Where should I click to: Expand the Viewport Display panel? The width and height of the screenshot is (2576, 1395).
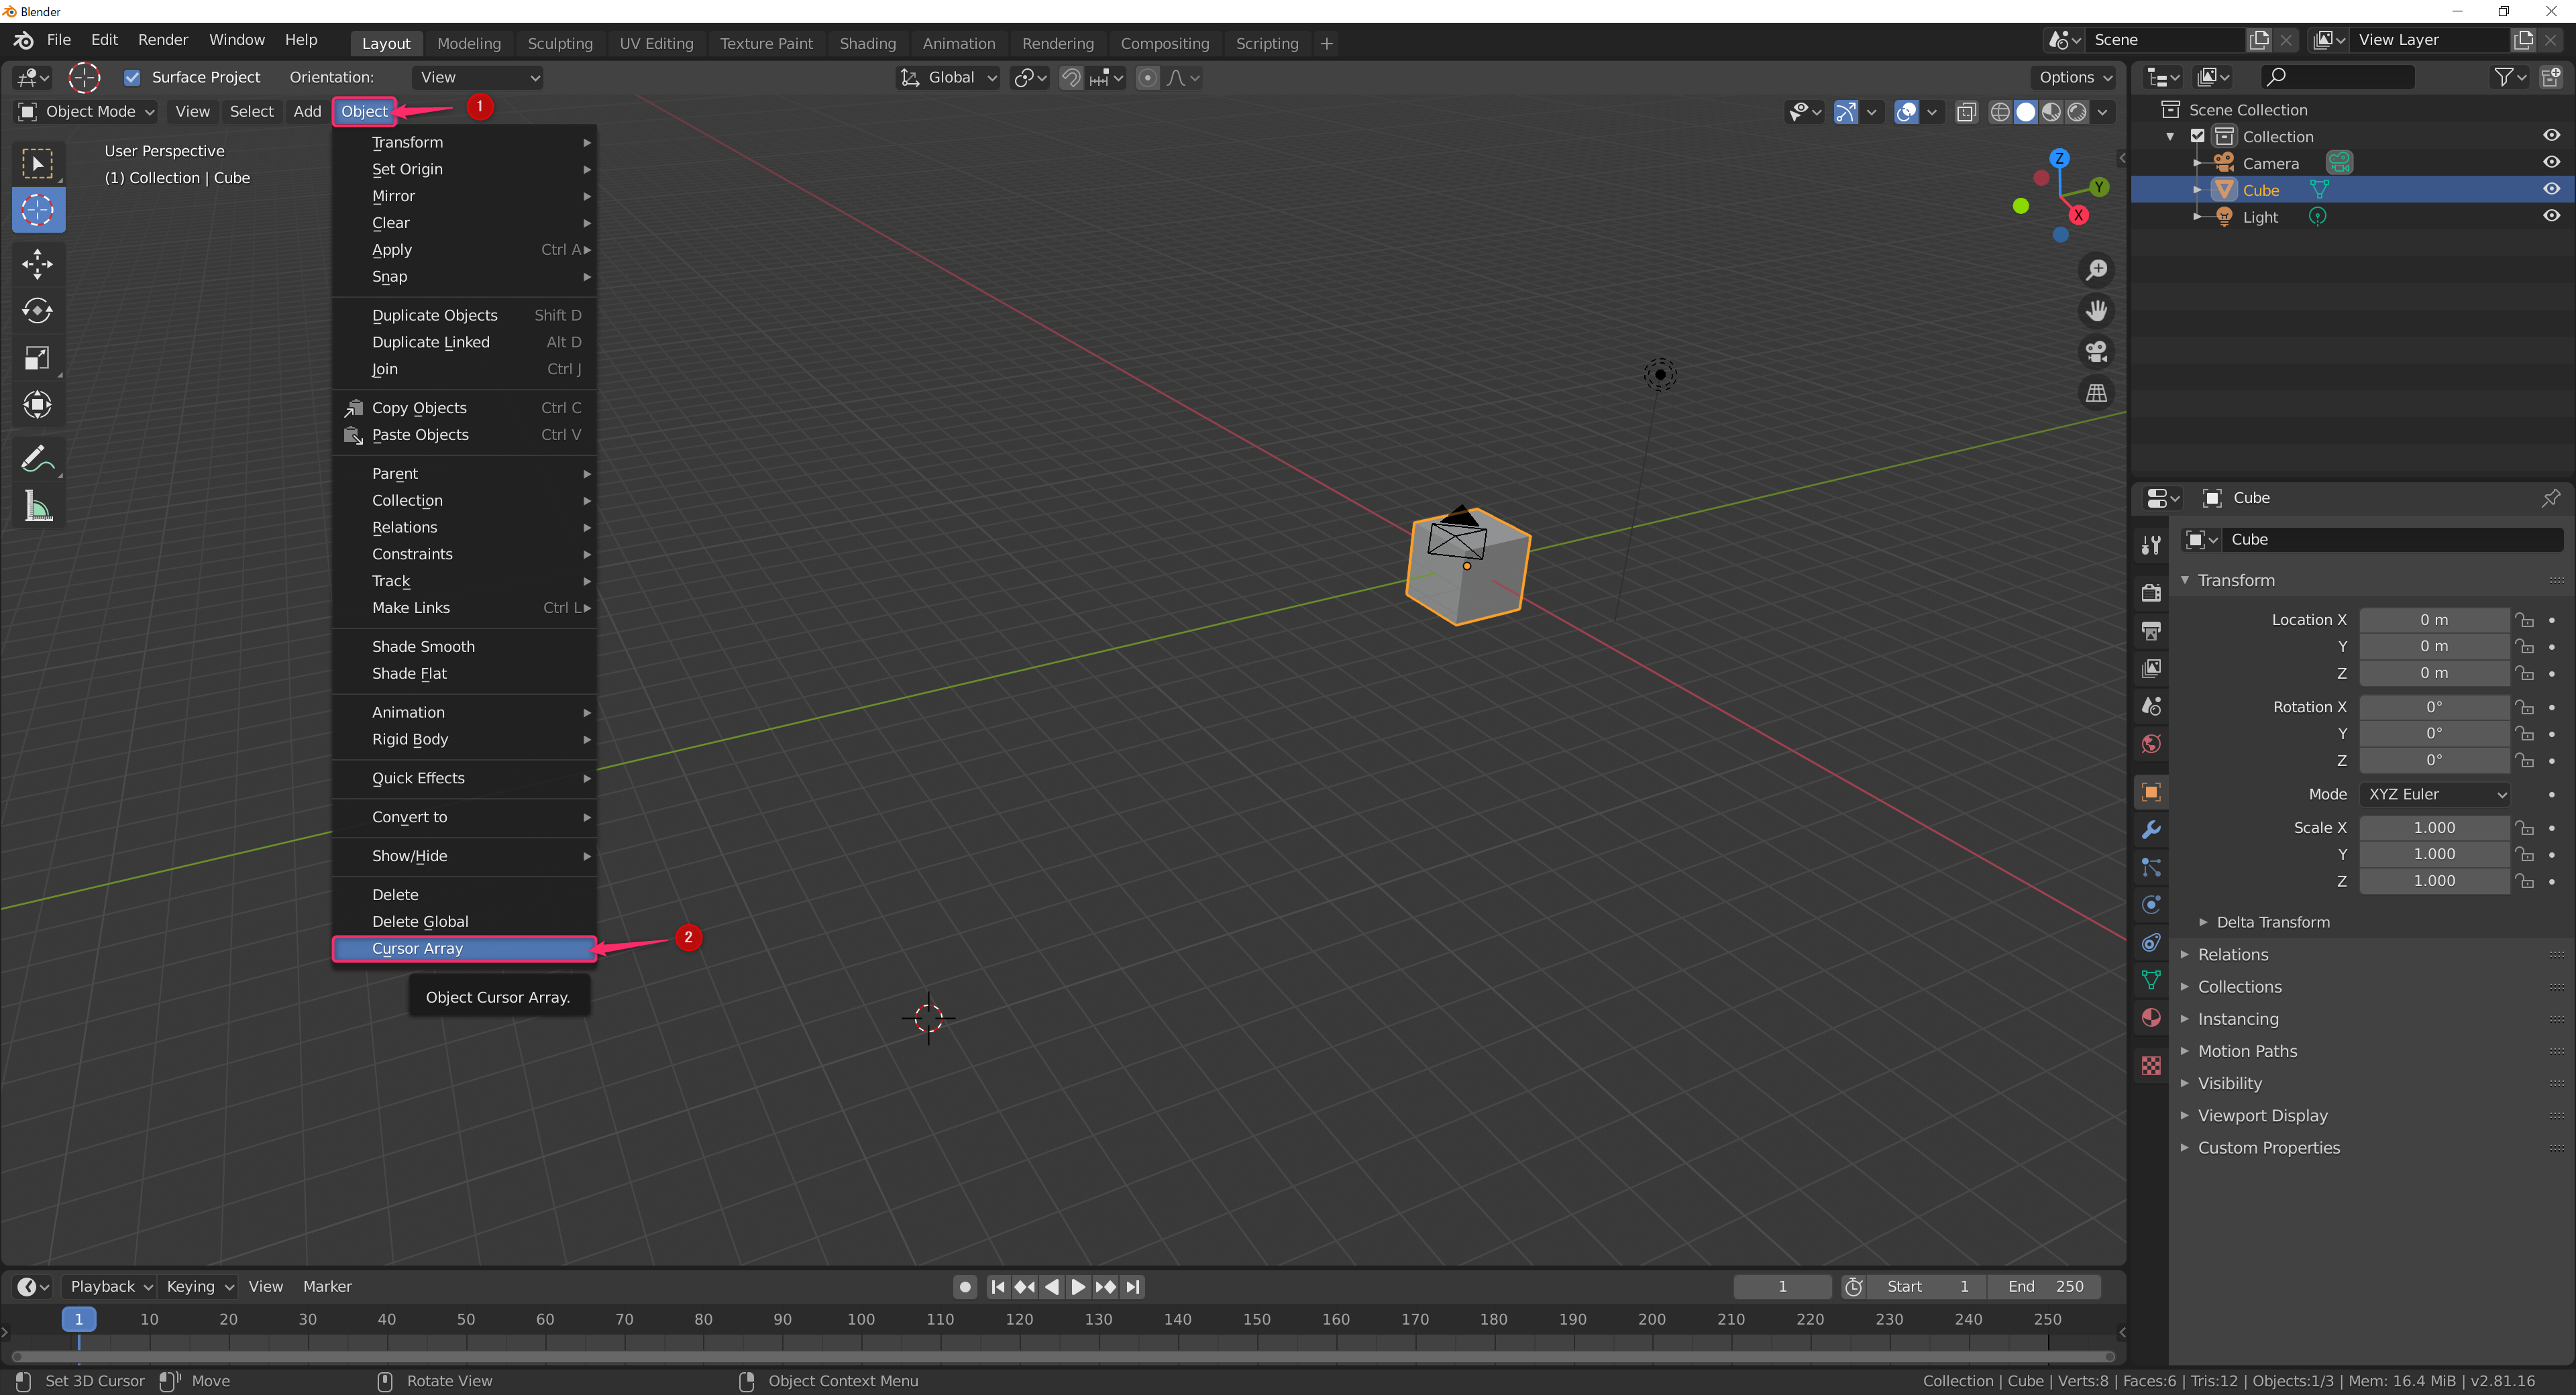[2262, 1115]
